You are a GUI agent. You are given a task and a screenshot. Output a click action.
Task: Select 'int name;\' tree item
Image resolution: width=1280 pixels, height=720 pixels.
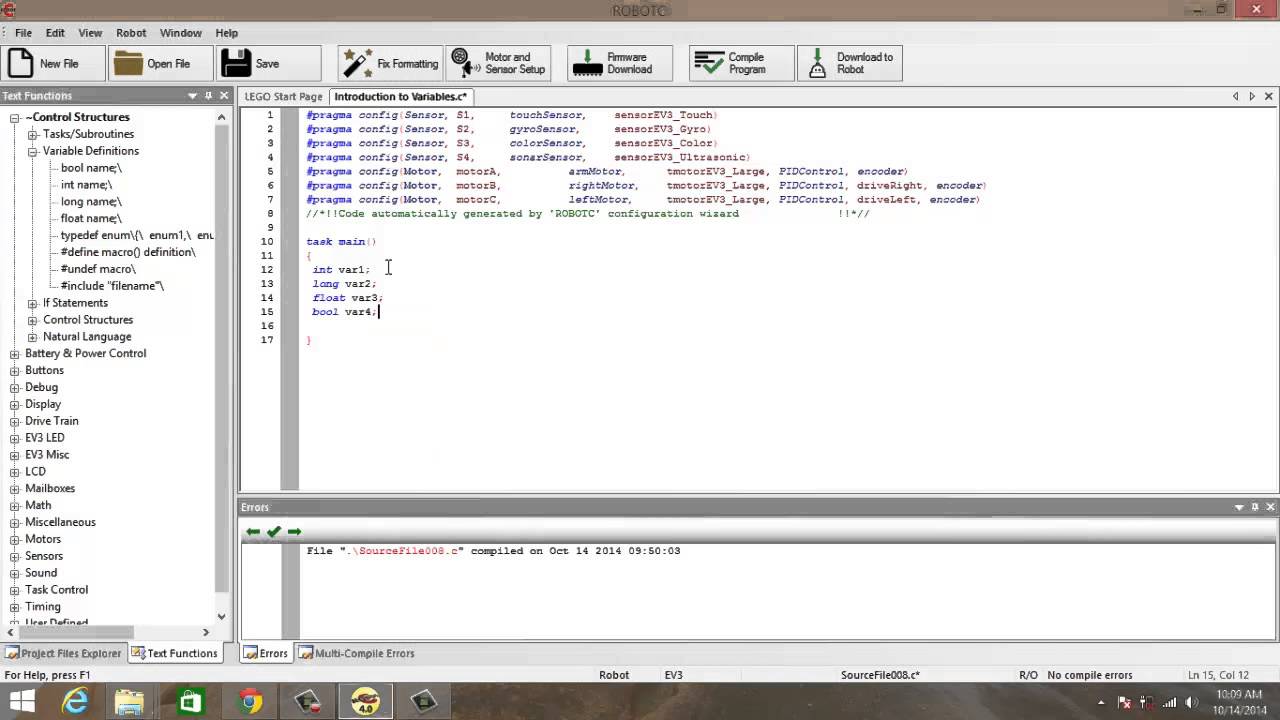coord(86,185)
